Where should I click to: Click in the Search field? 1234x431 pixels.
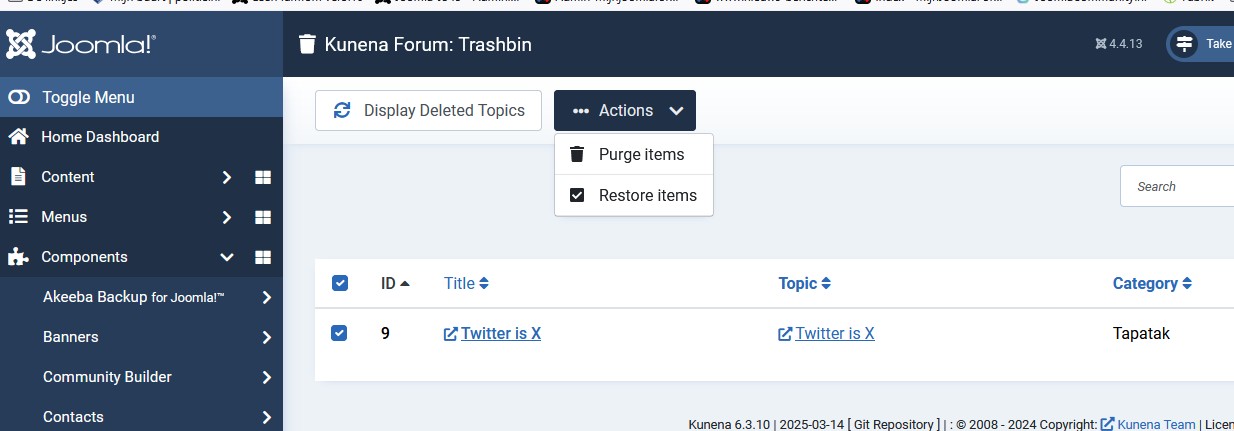tap(1177, 186)
